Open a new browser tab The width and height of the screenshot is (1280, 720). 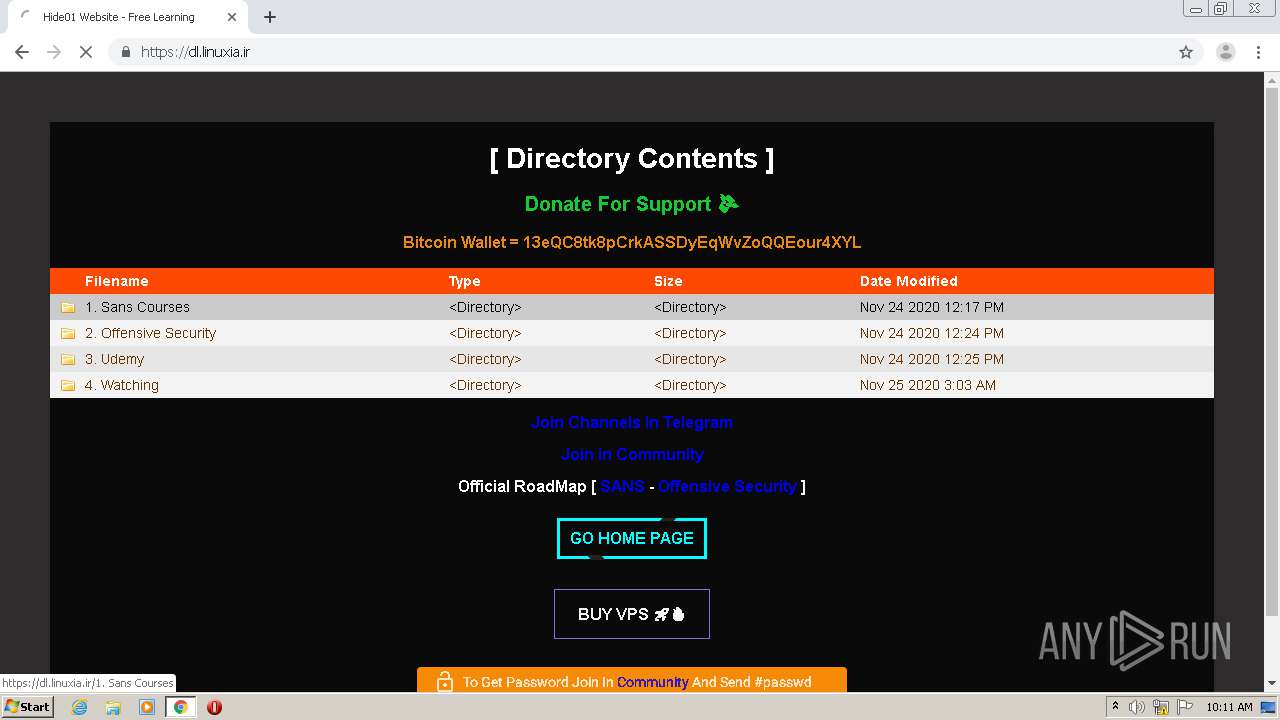coord(270,17)
